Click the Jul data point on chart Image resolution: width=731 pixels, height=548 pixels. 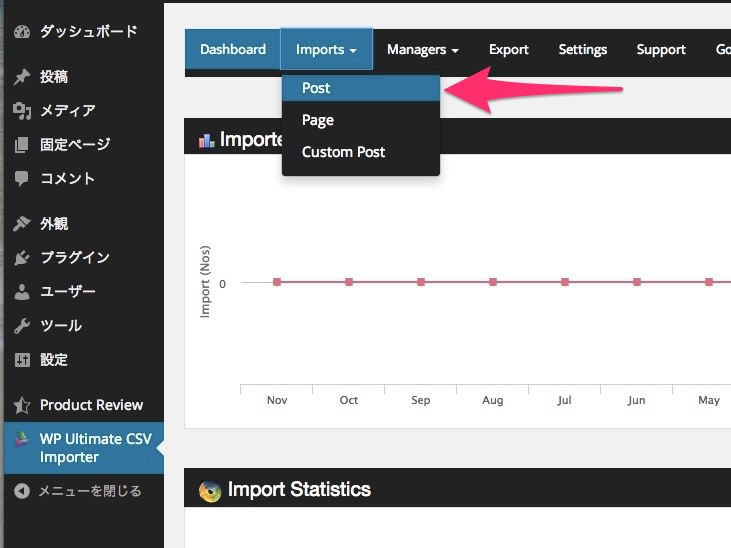[565, 282]
